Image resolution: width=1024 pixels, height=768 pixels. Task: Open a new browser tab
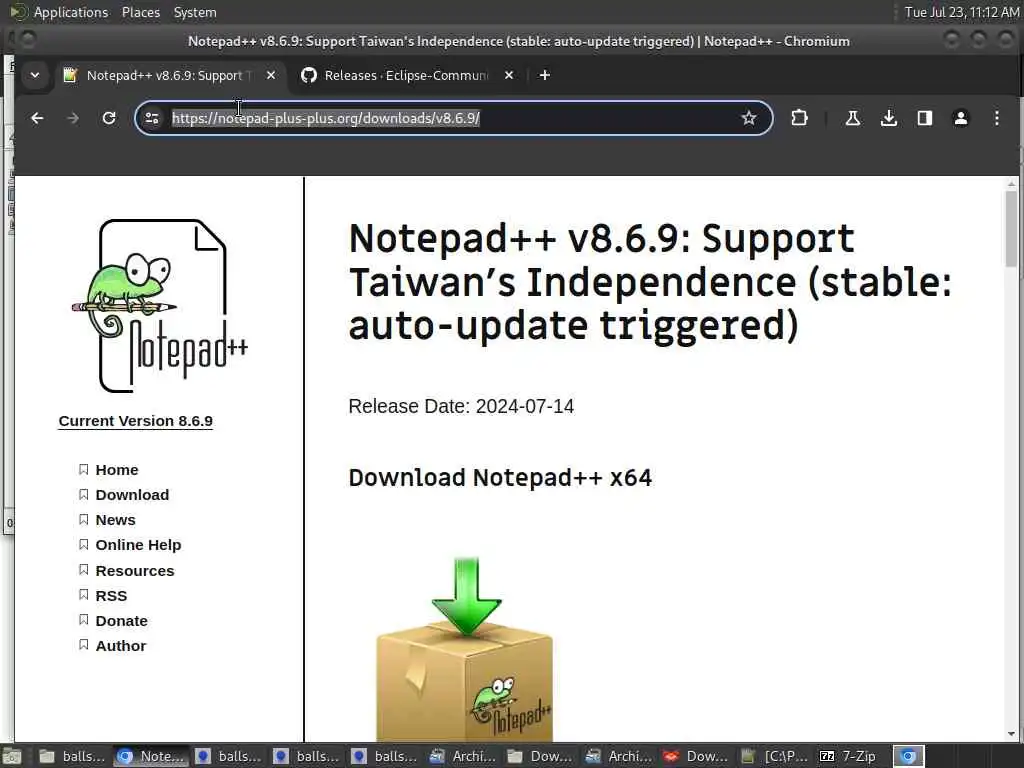tap(545, 75)
